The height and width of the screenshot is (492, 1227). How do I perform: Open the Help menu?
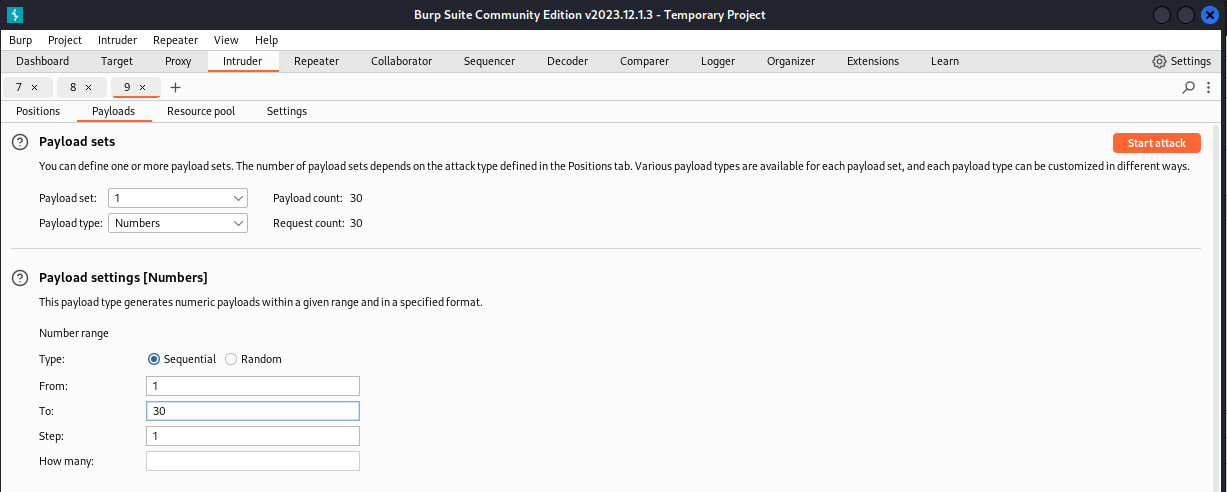pos(267,40)
